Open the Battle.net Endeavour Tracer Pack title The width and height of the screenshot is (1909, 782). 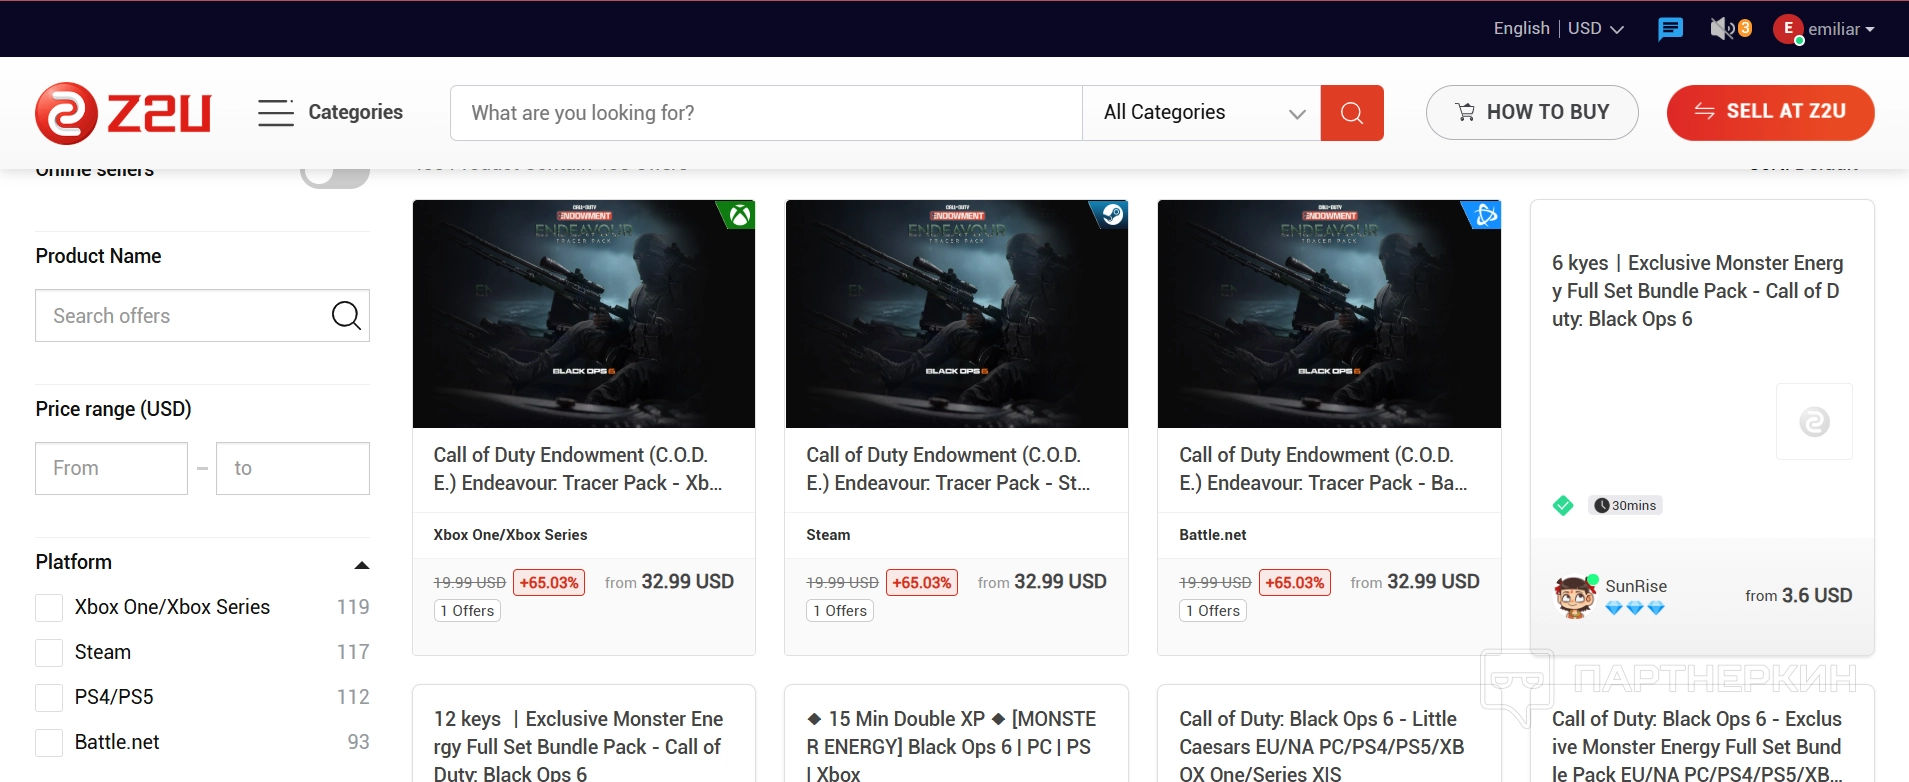point(1324,469)
